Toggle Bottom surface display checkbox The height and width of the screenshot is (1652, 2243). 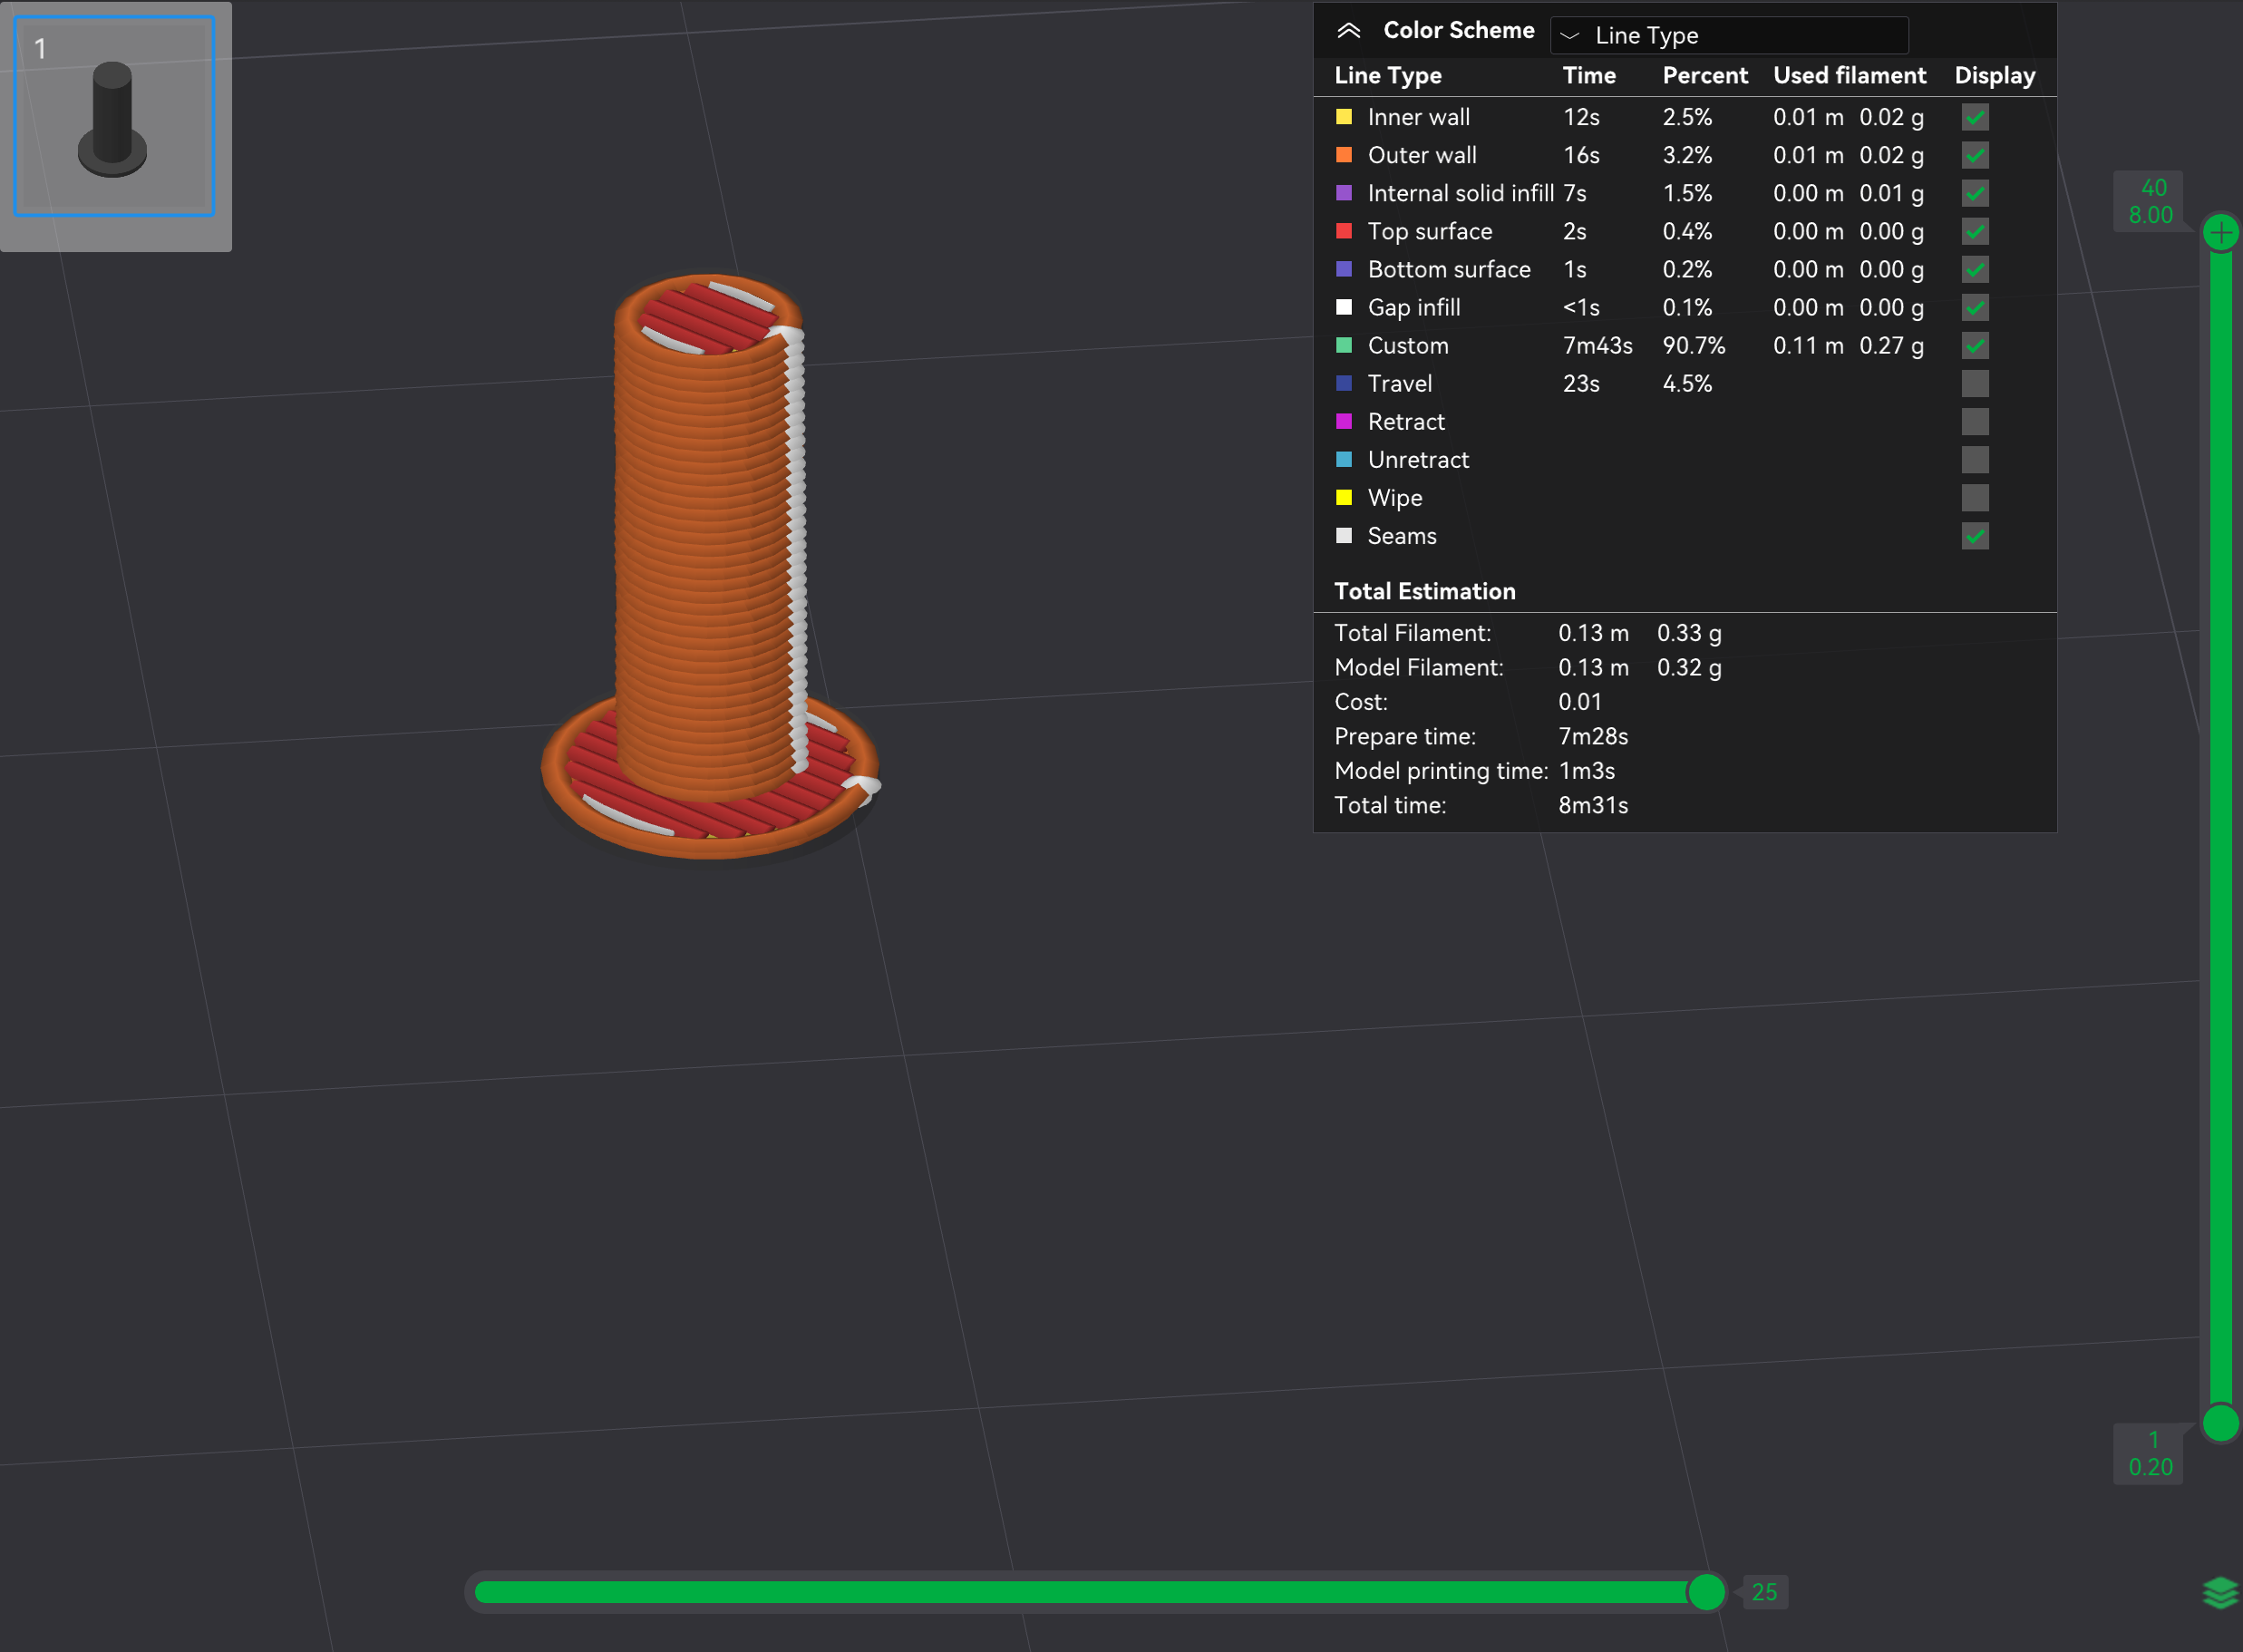1974,269
